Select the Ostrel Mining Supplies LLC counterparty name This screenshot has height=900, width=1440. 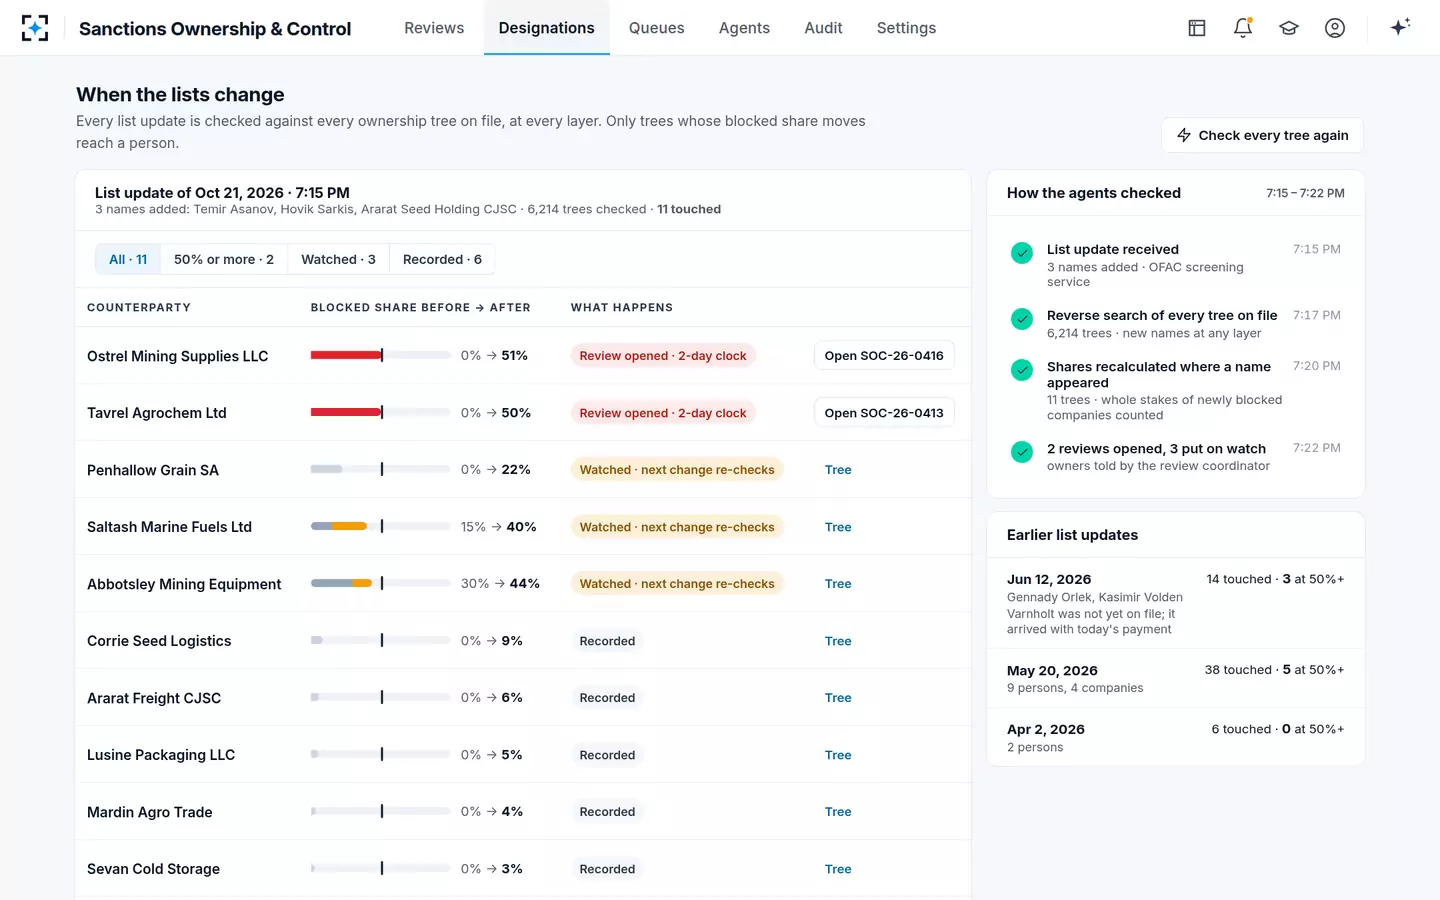pyautogui.click(x=178, y=356)
